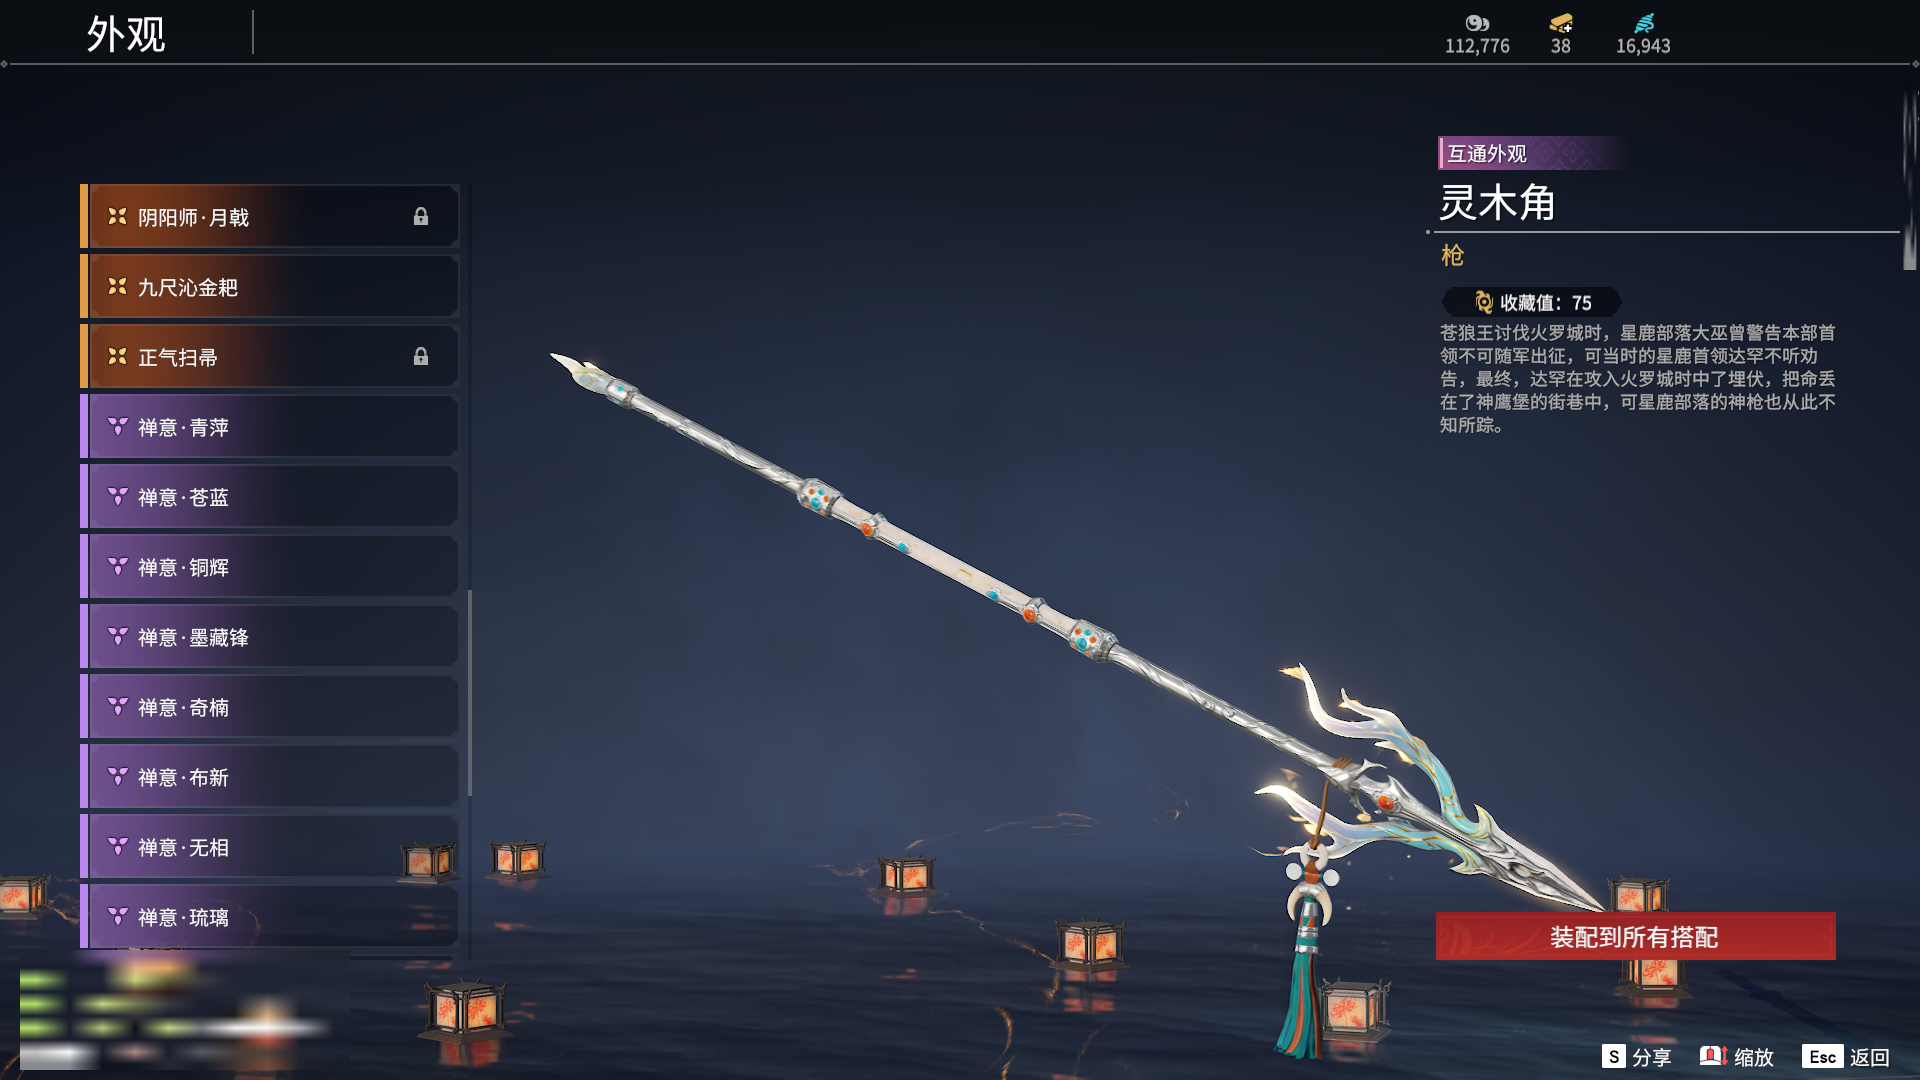The height and width of the screenshot is (1080, 1920).
Task: Click the 返回 label to go back
Action: [1869, 1057]
